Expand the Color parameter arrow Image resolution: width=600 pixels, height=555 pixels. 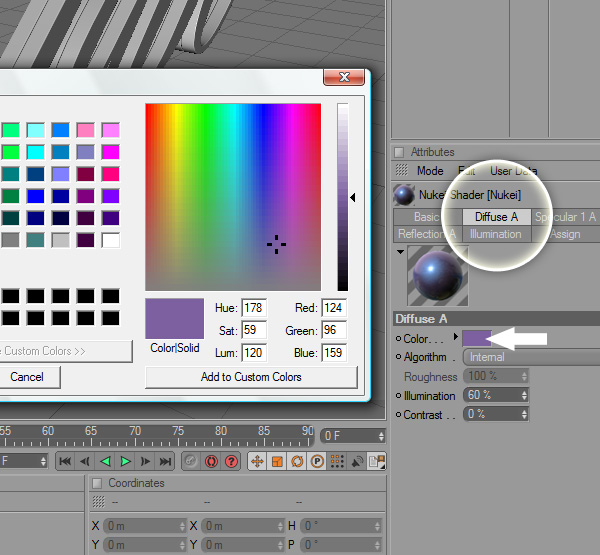(456, 338)
